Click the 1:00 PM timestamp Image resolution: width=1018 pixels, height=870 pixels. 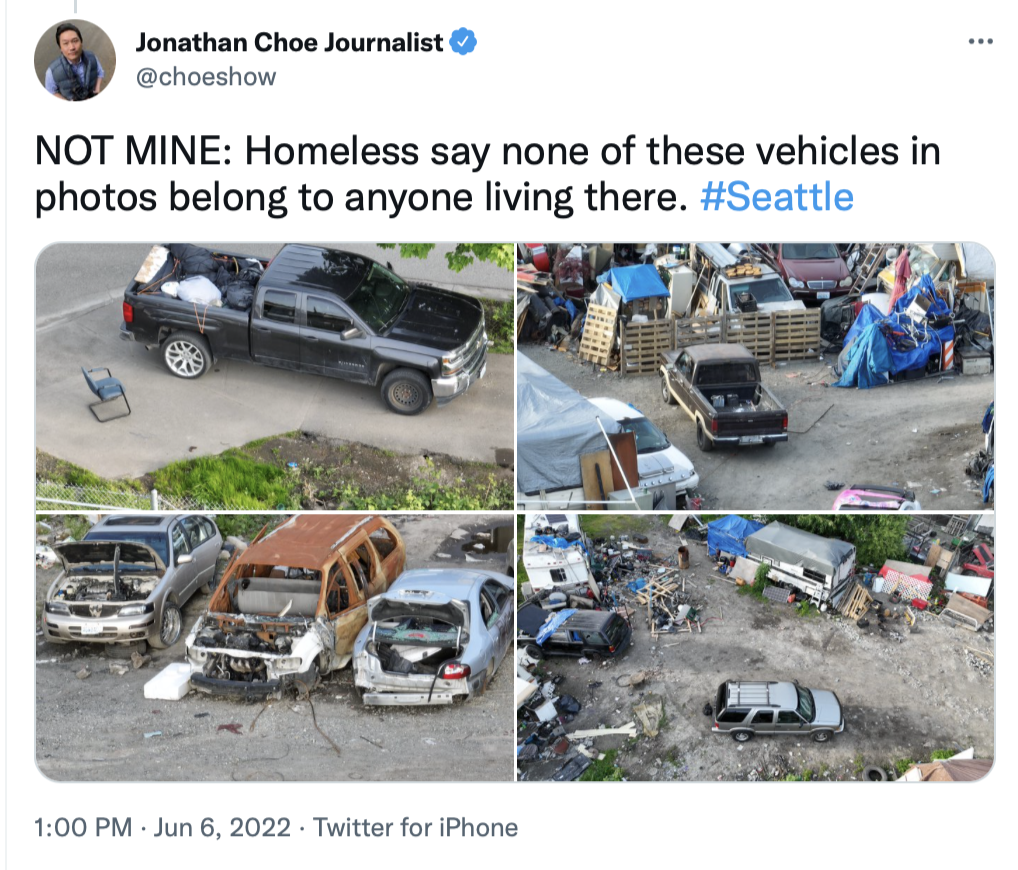(82, 828)
